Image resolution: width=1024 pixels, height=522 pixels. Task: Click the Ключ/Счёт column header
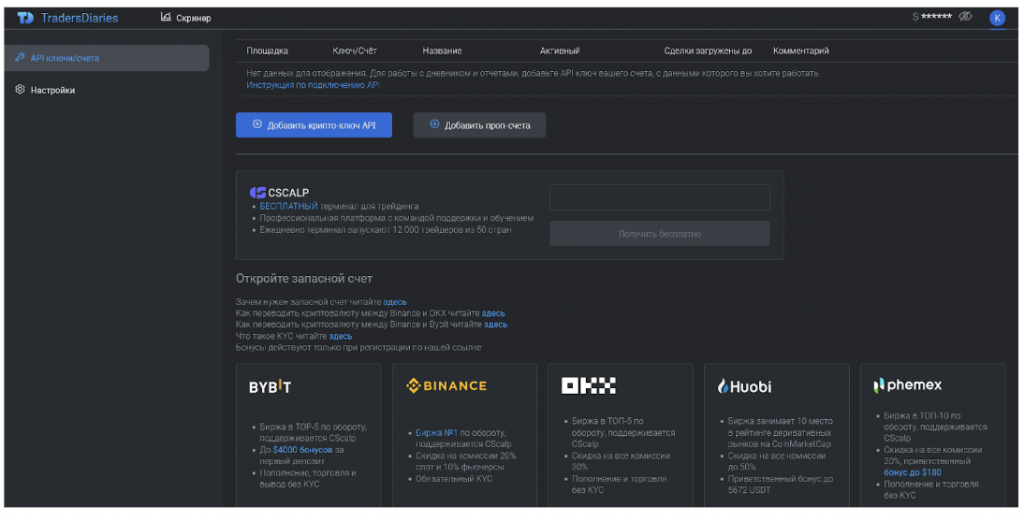click(x=355, y=51)
